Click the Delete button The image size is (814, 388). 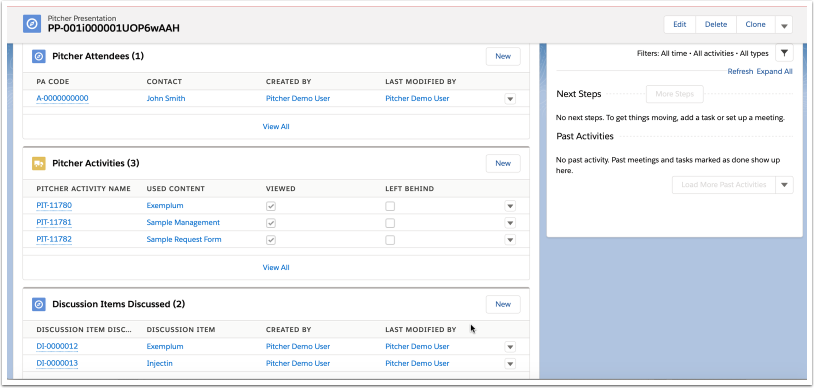click(716, 24)
